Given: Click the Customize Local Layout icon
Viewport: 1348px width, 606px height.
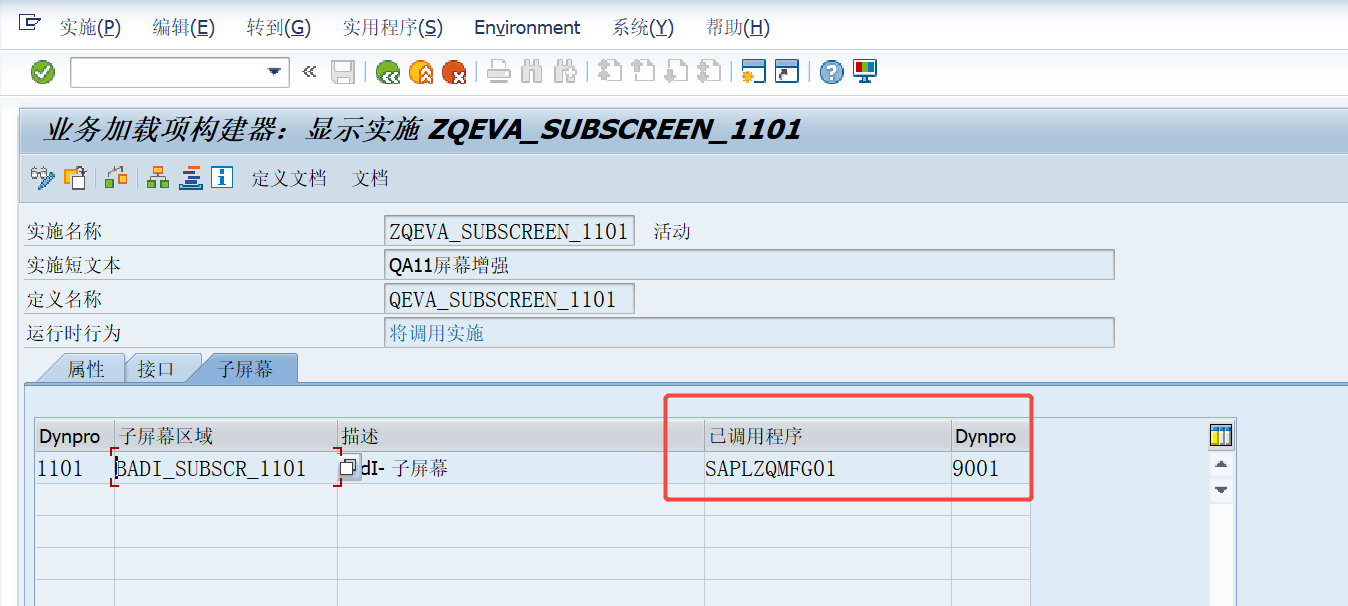Looking at the screenshot, I should 864,71.
